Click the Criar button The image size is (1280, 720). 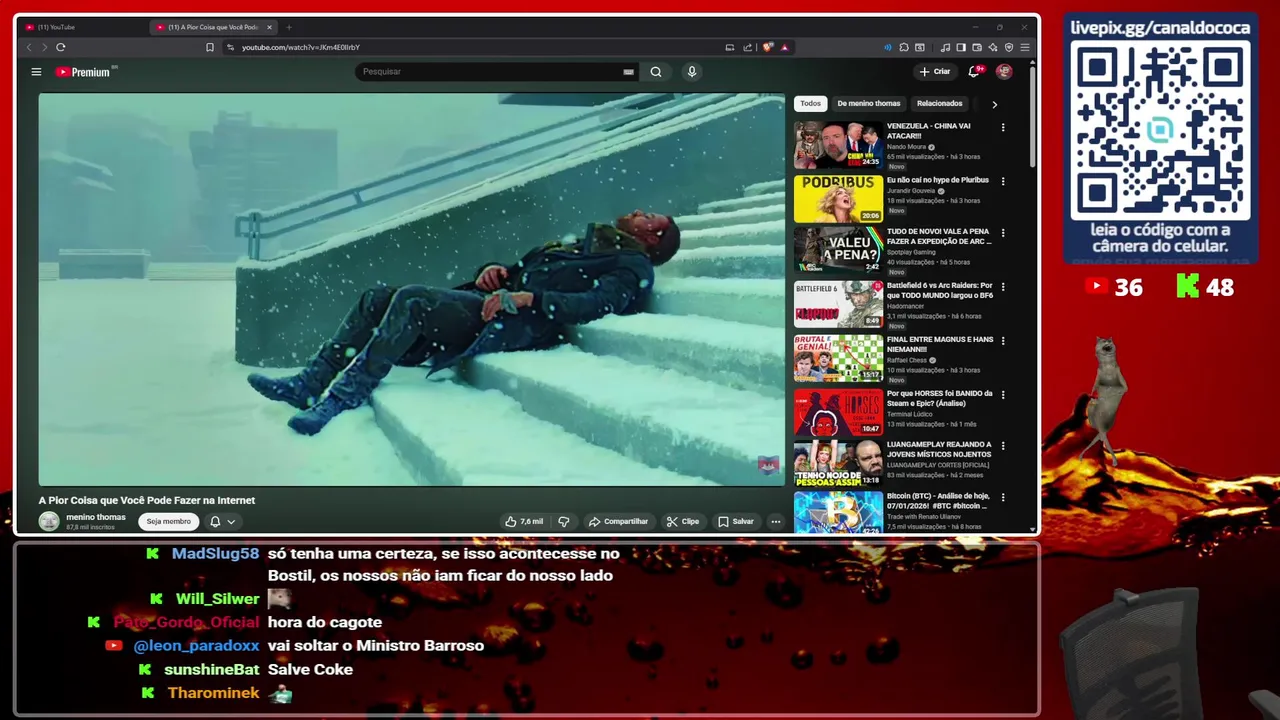pyautogui.click(x=935, y=71)
